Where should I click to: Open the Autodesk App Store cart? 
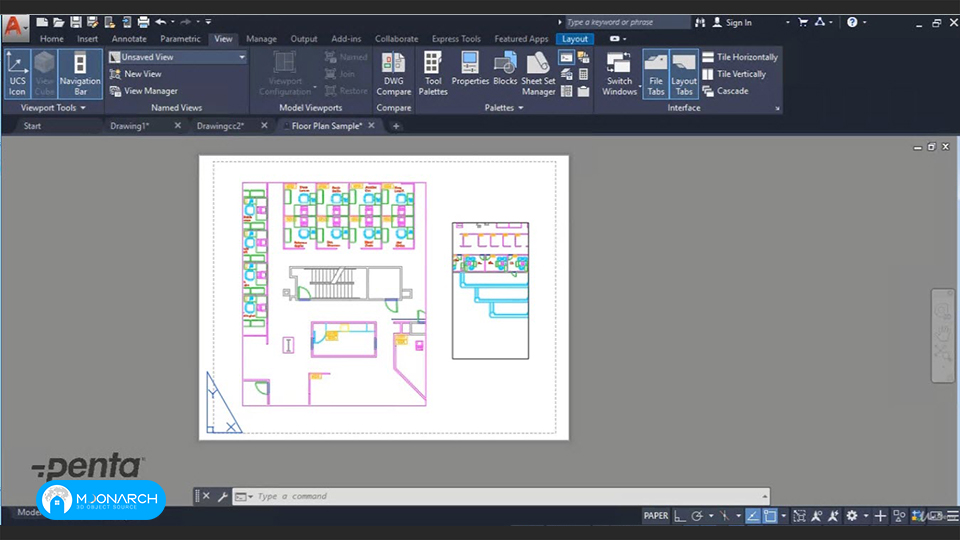click(803, 22)
